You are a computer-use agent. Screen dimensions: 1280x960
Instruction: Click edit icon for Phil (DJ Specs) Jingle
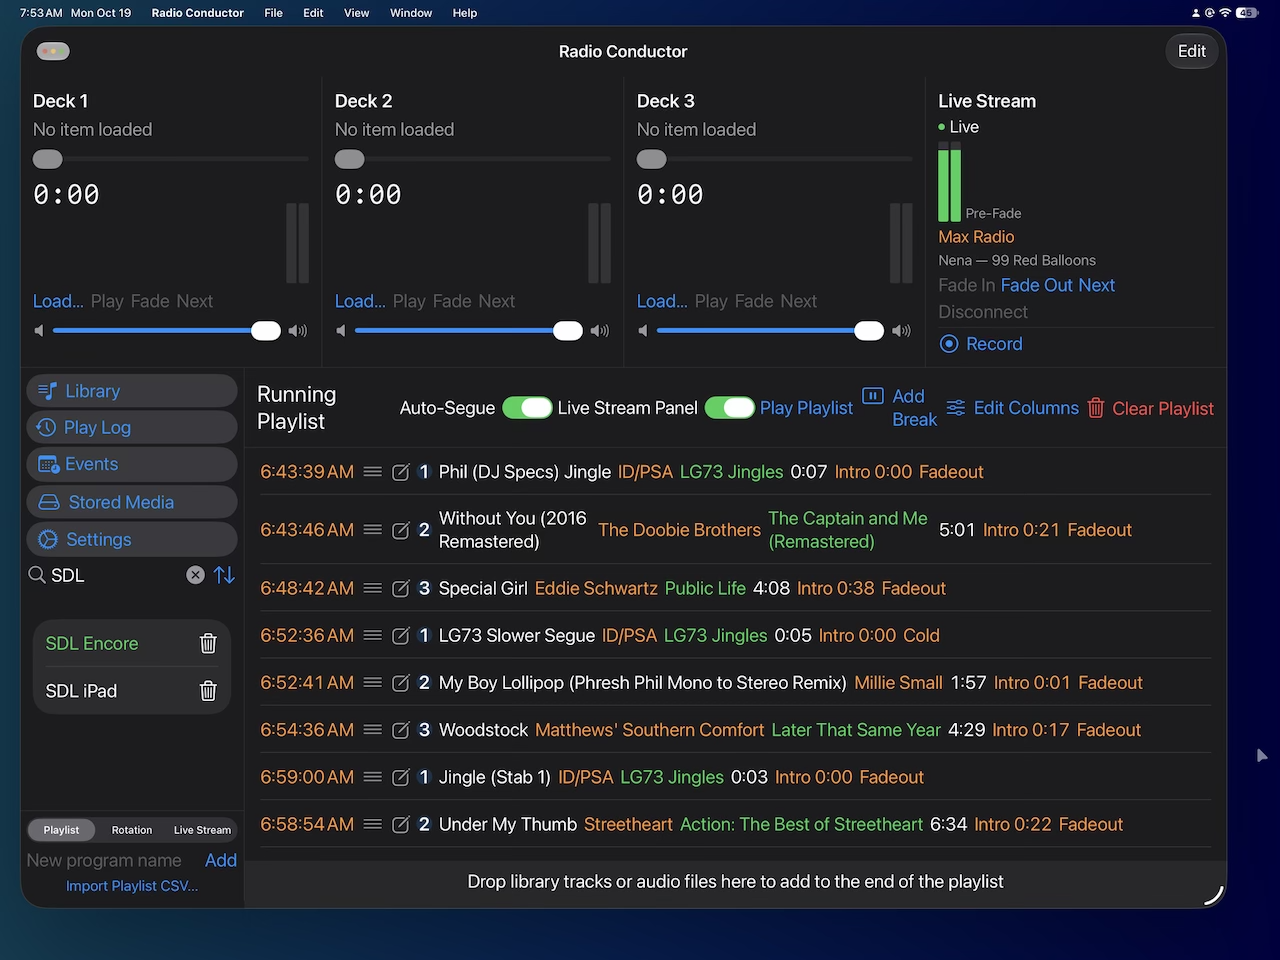click(401, 472)
